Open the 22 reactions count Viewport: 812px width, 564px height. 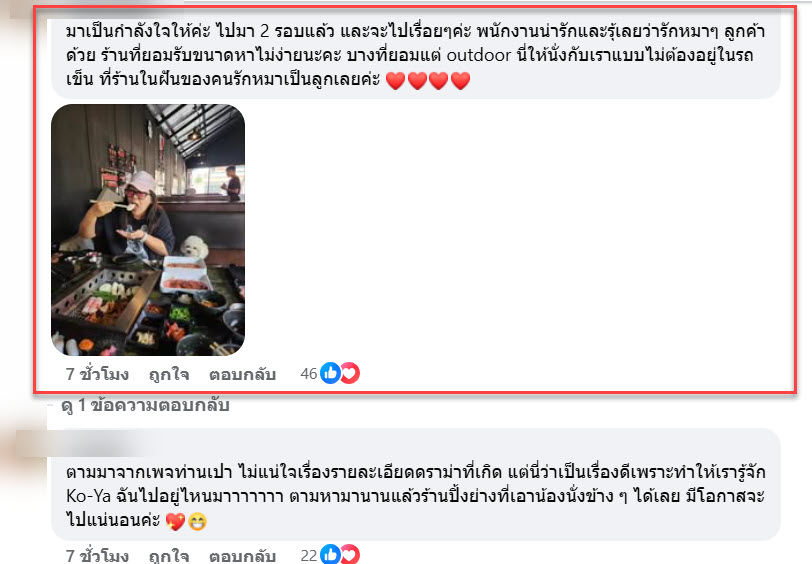309,555
